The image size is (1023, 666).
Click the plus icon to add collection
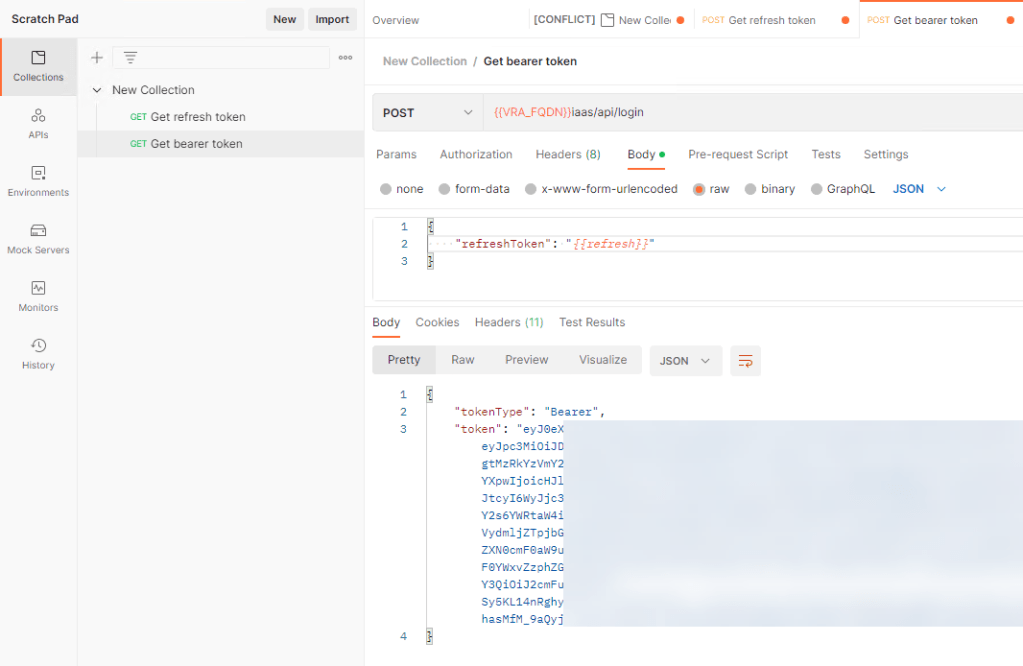point(97,58)
